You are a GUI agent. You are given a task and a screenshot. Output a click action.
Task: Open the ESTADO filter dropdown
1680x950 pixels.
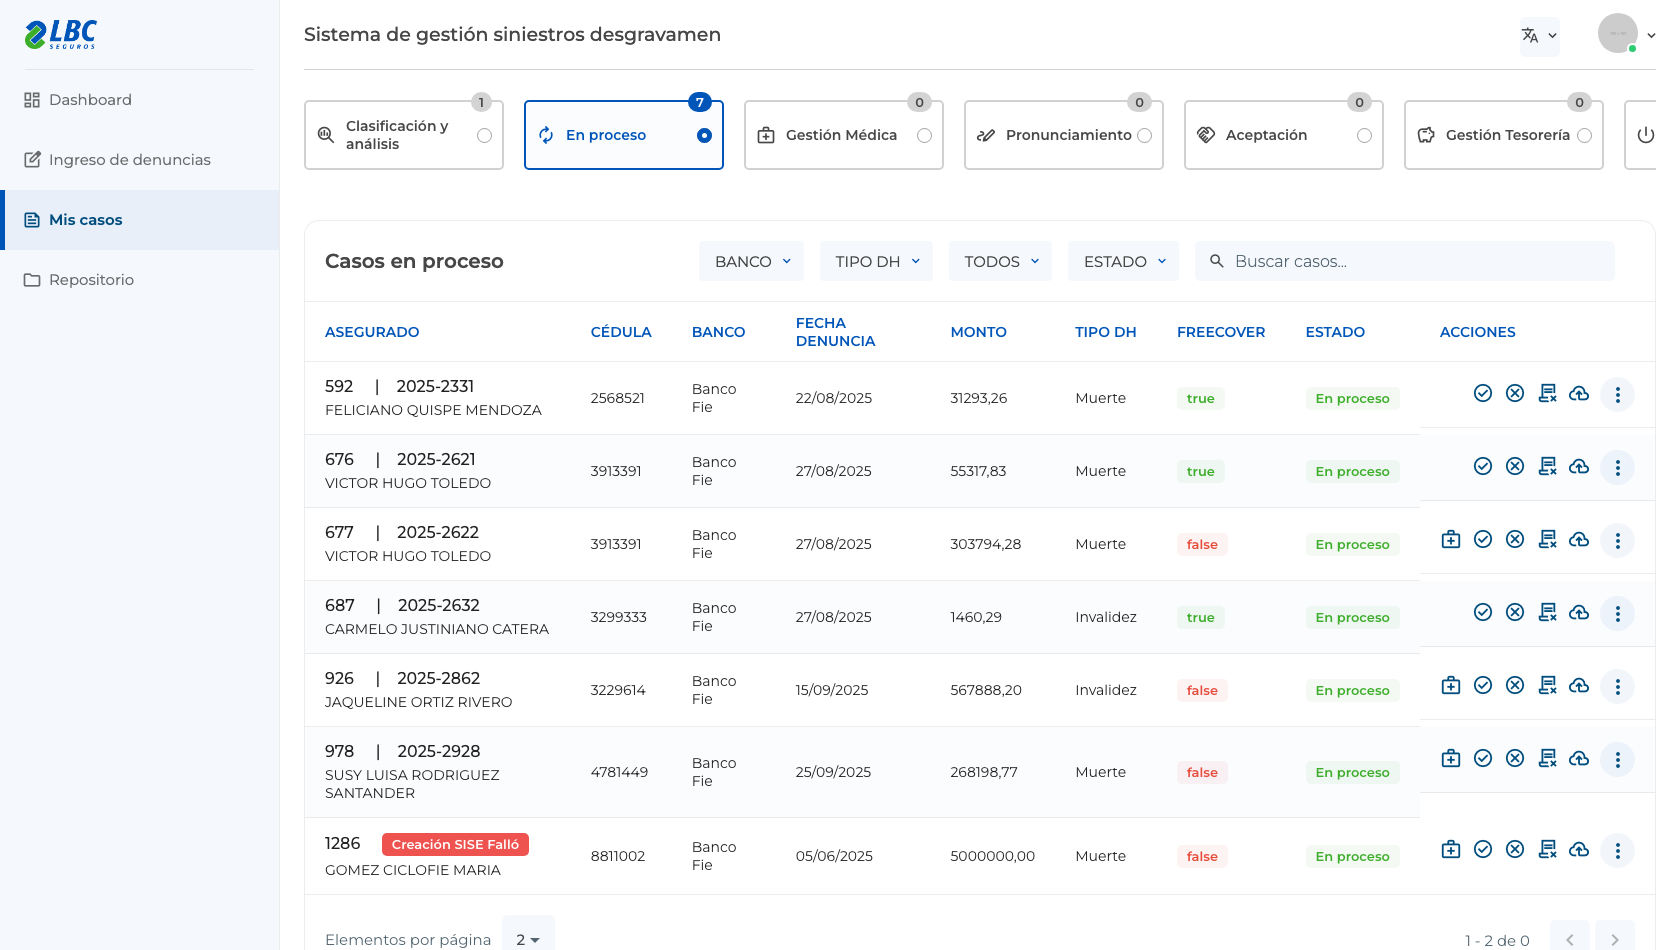point(1124,261)
